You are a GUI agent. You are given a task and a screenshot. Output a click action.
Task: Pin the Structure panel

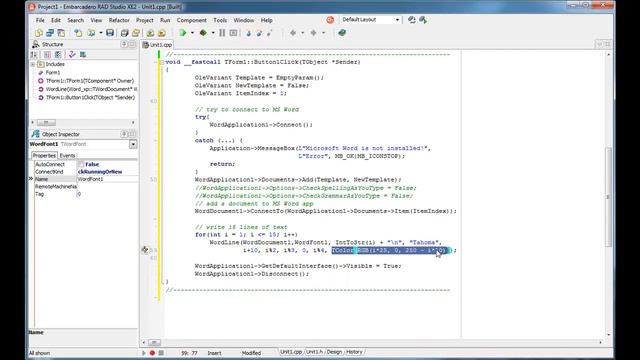pyautogui.click(x=124, y=44)
